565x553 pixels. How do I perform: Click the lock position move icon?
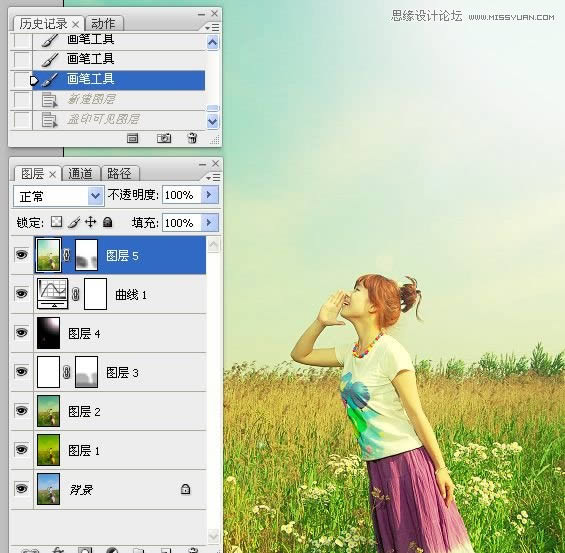tap(90, 222)
